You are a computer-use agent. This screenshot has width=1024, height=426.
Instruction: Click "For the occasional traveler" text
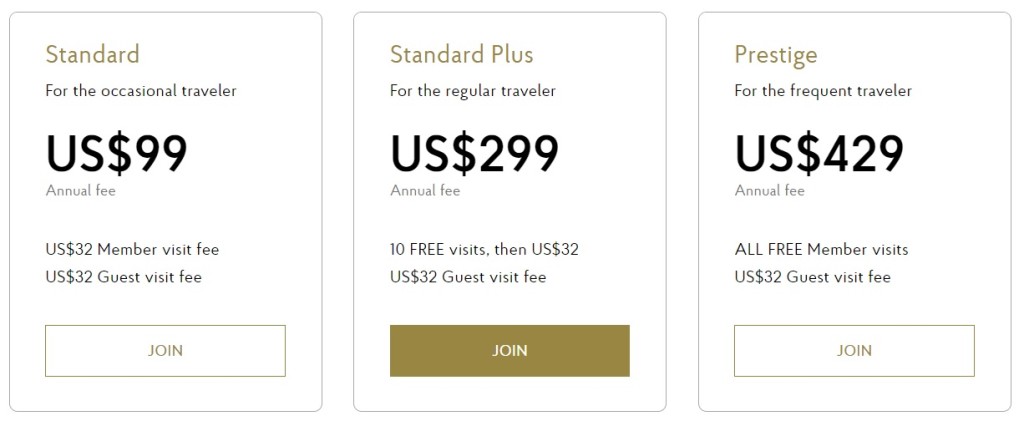point(141,91)
